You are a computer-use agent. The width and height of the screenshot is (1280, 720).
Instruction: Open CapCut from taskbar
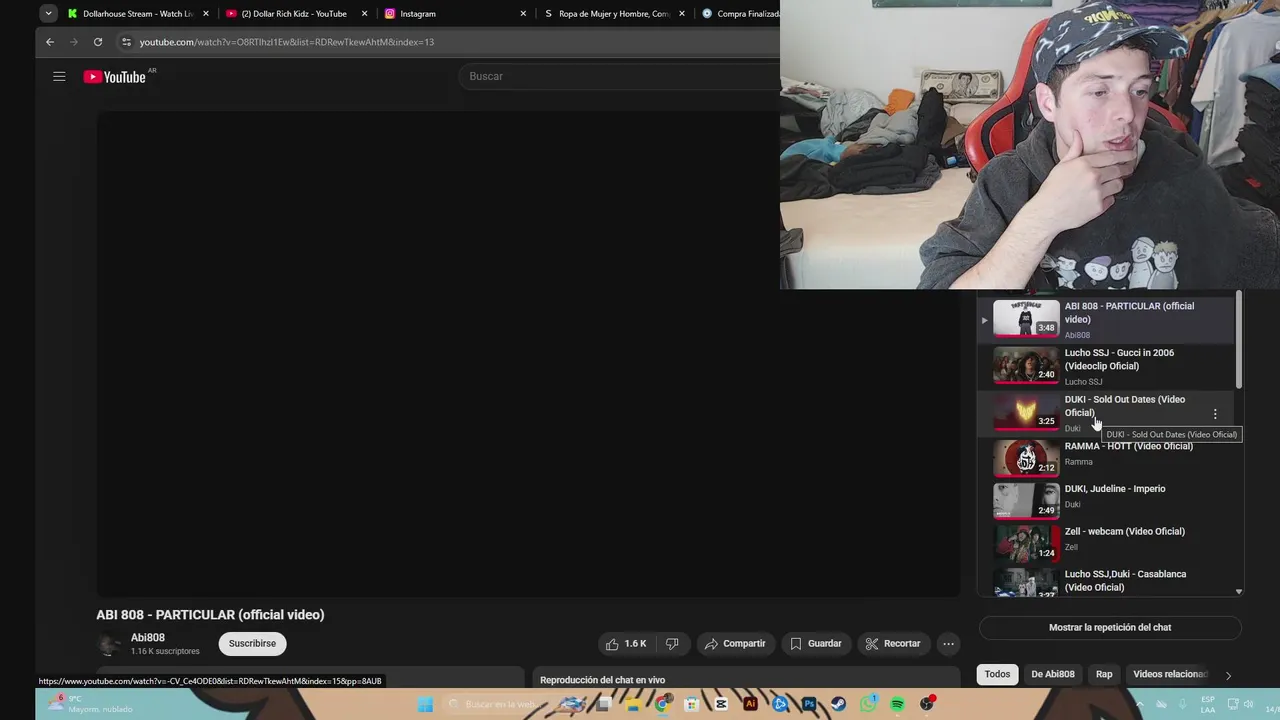721,704
